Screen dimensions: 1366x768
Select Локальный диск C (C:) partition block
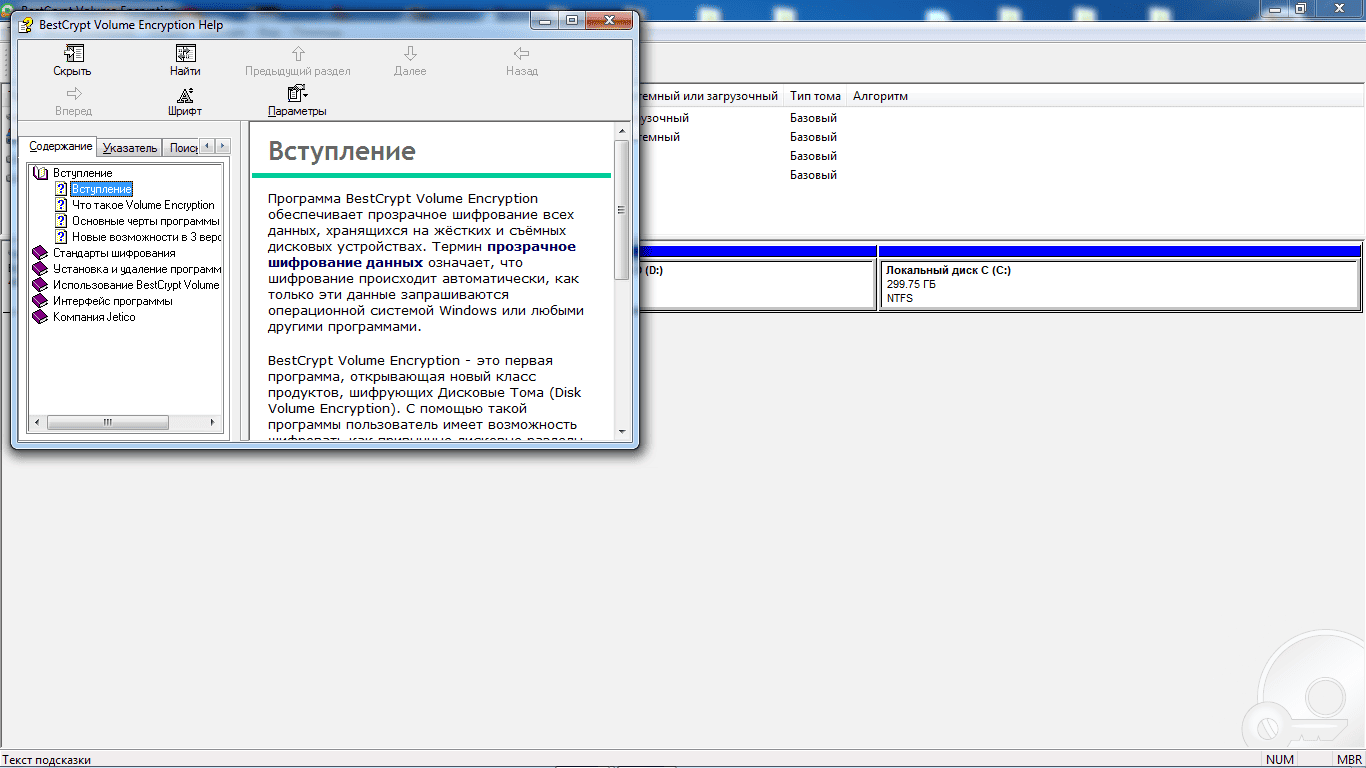1119,285
